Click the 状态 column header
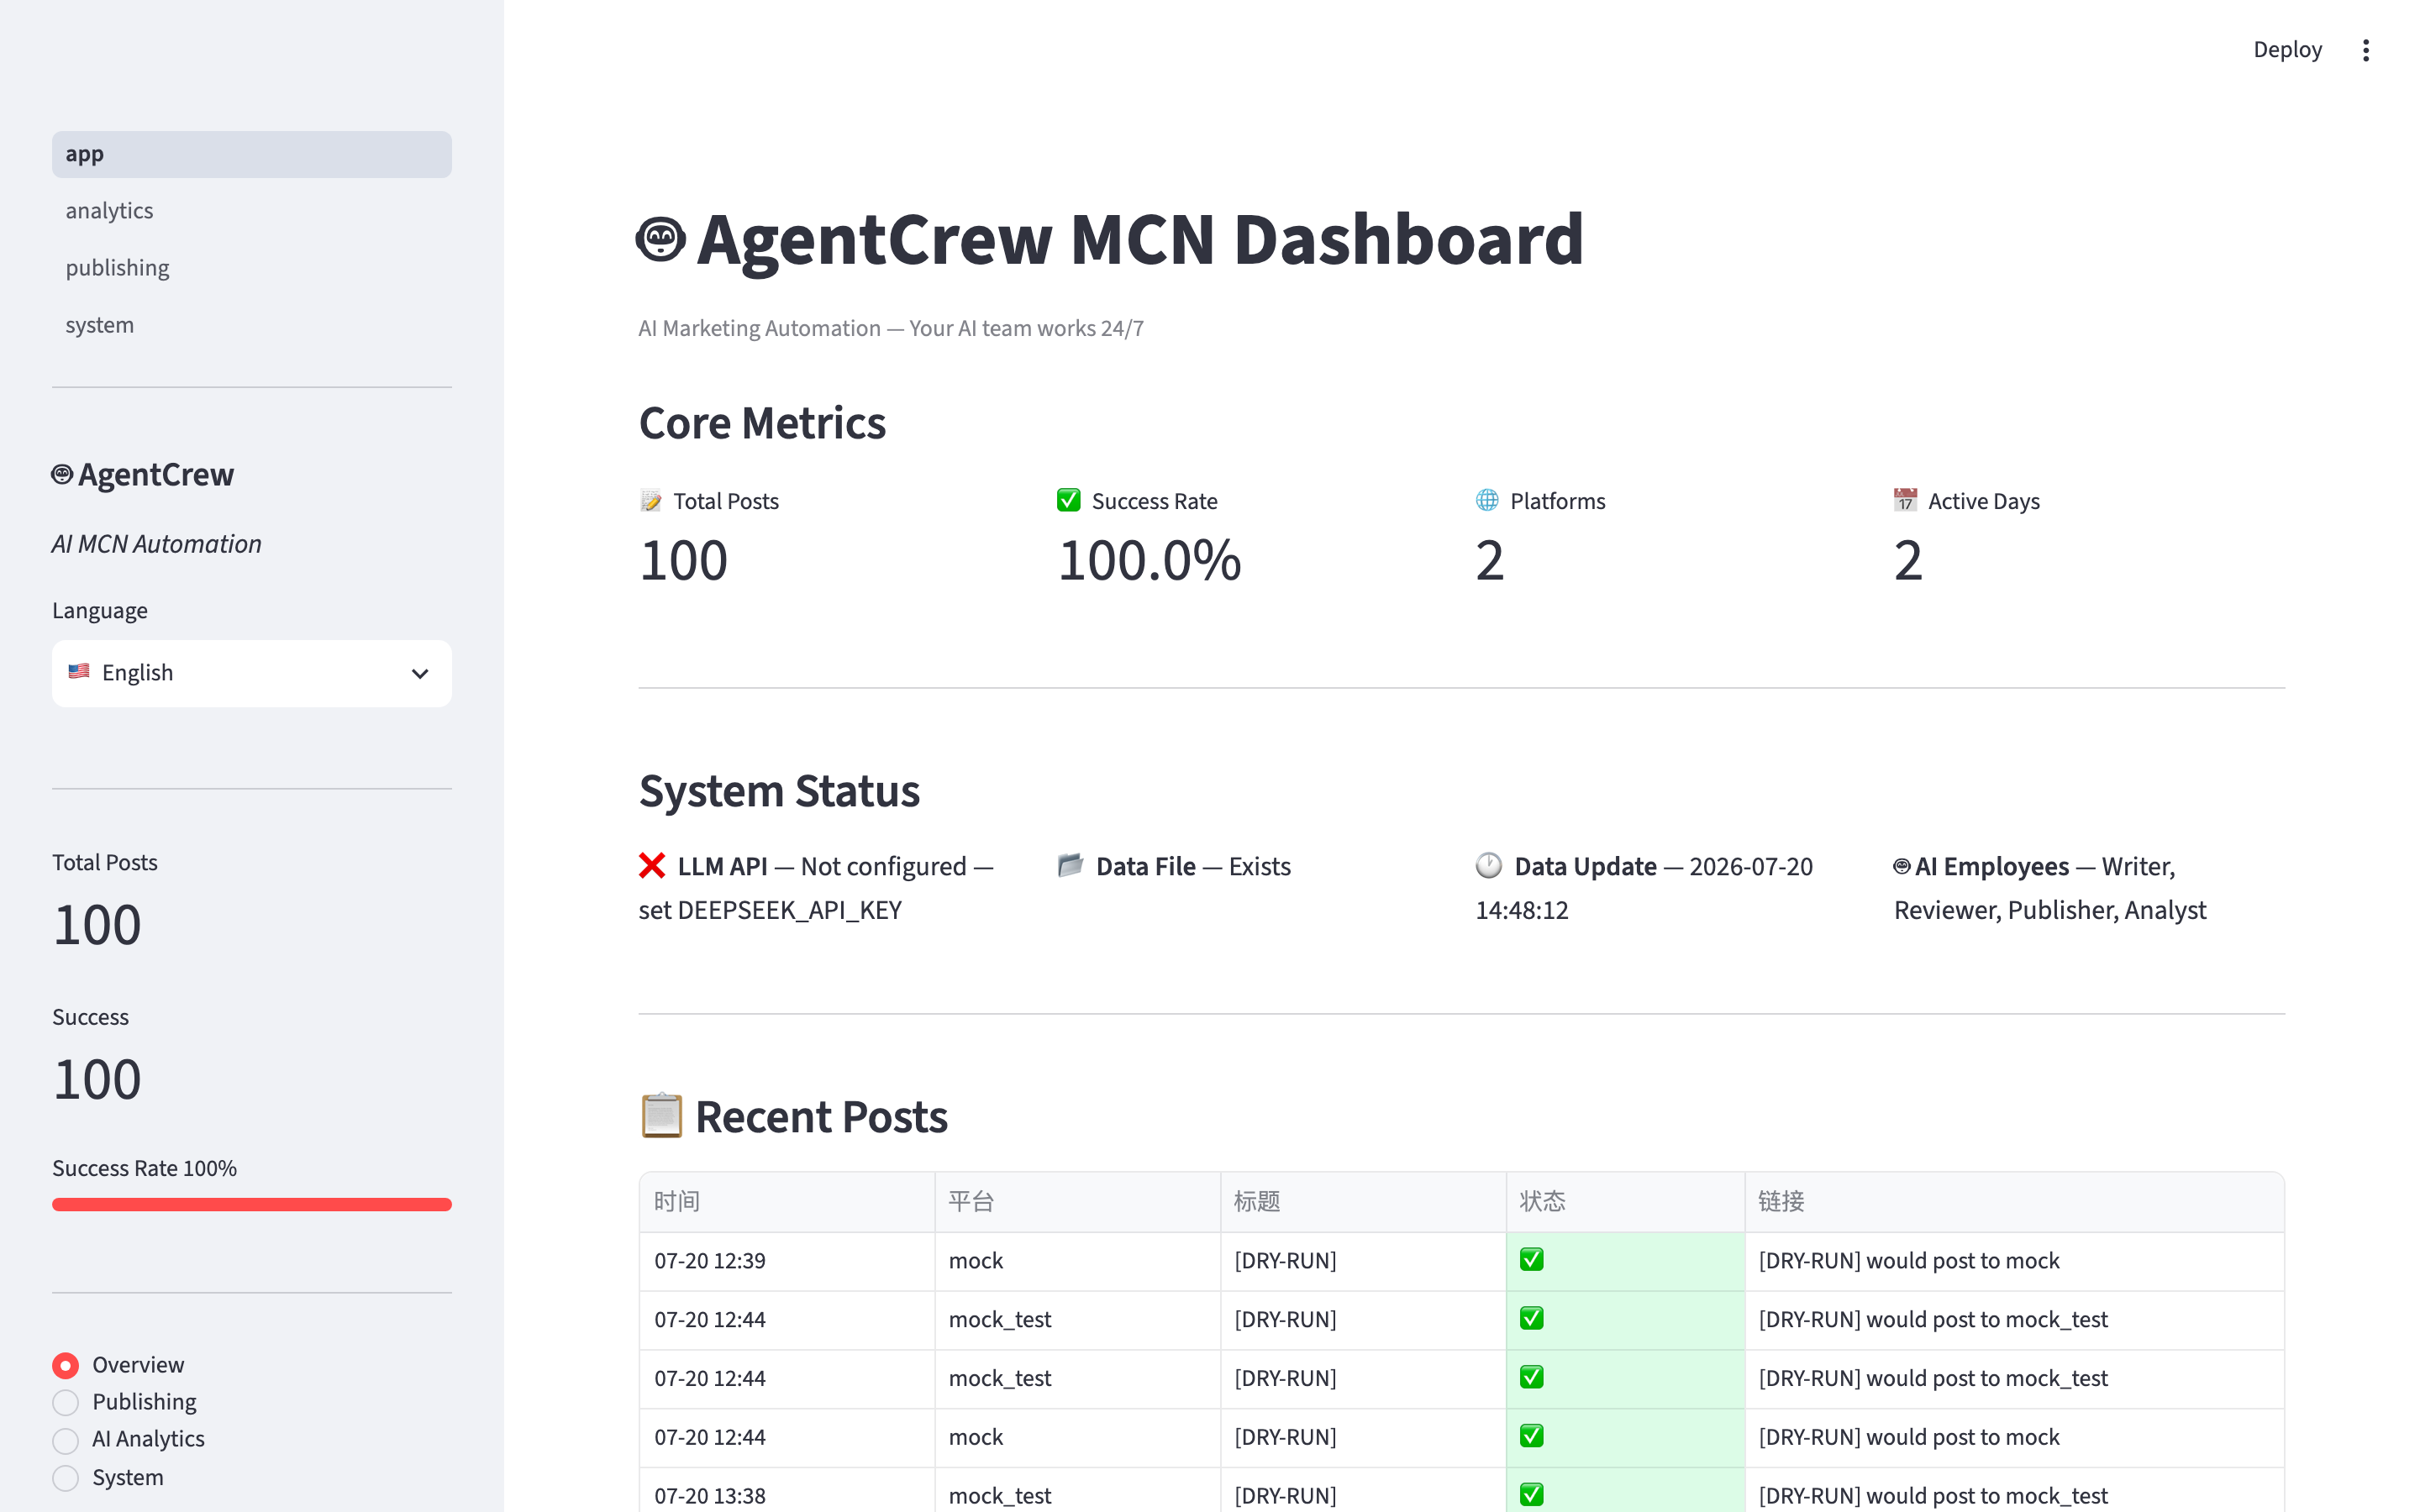This screenshot has width=2420, height=1512. click(1625, 1202)
